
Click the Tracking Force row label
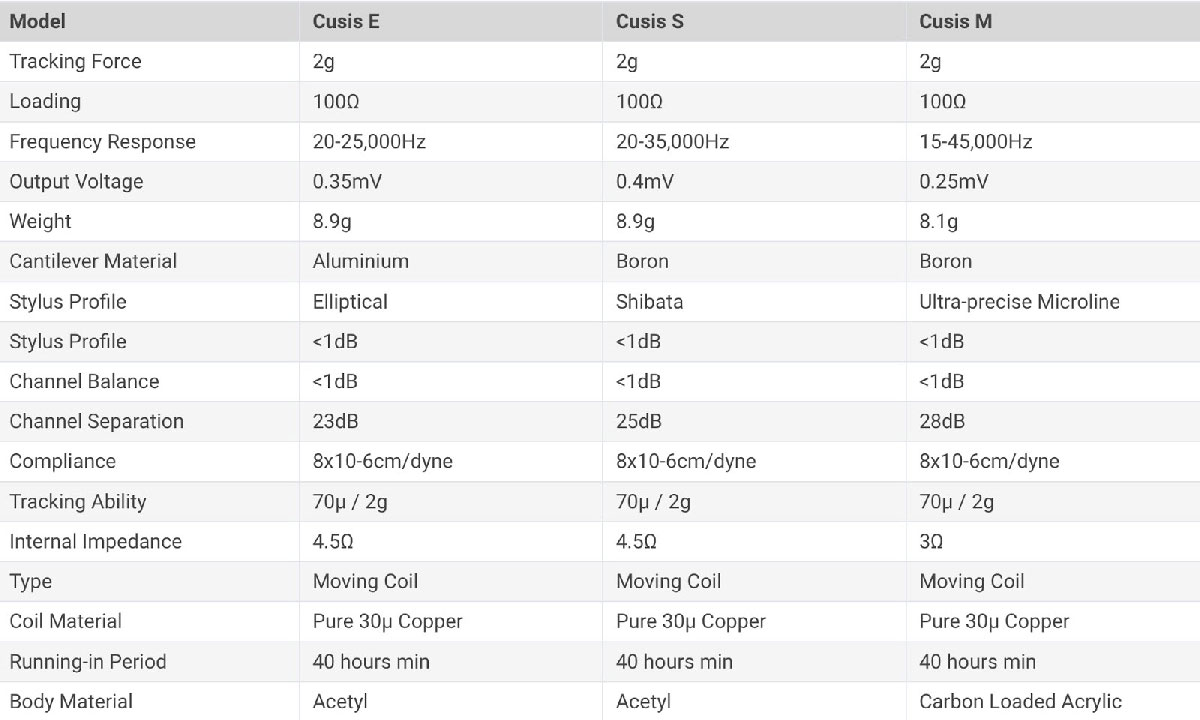[76, 61]
